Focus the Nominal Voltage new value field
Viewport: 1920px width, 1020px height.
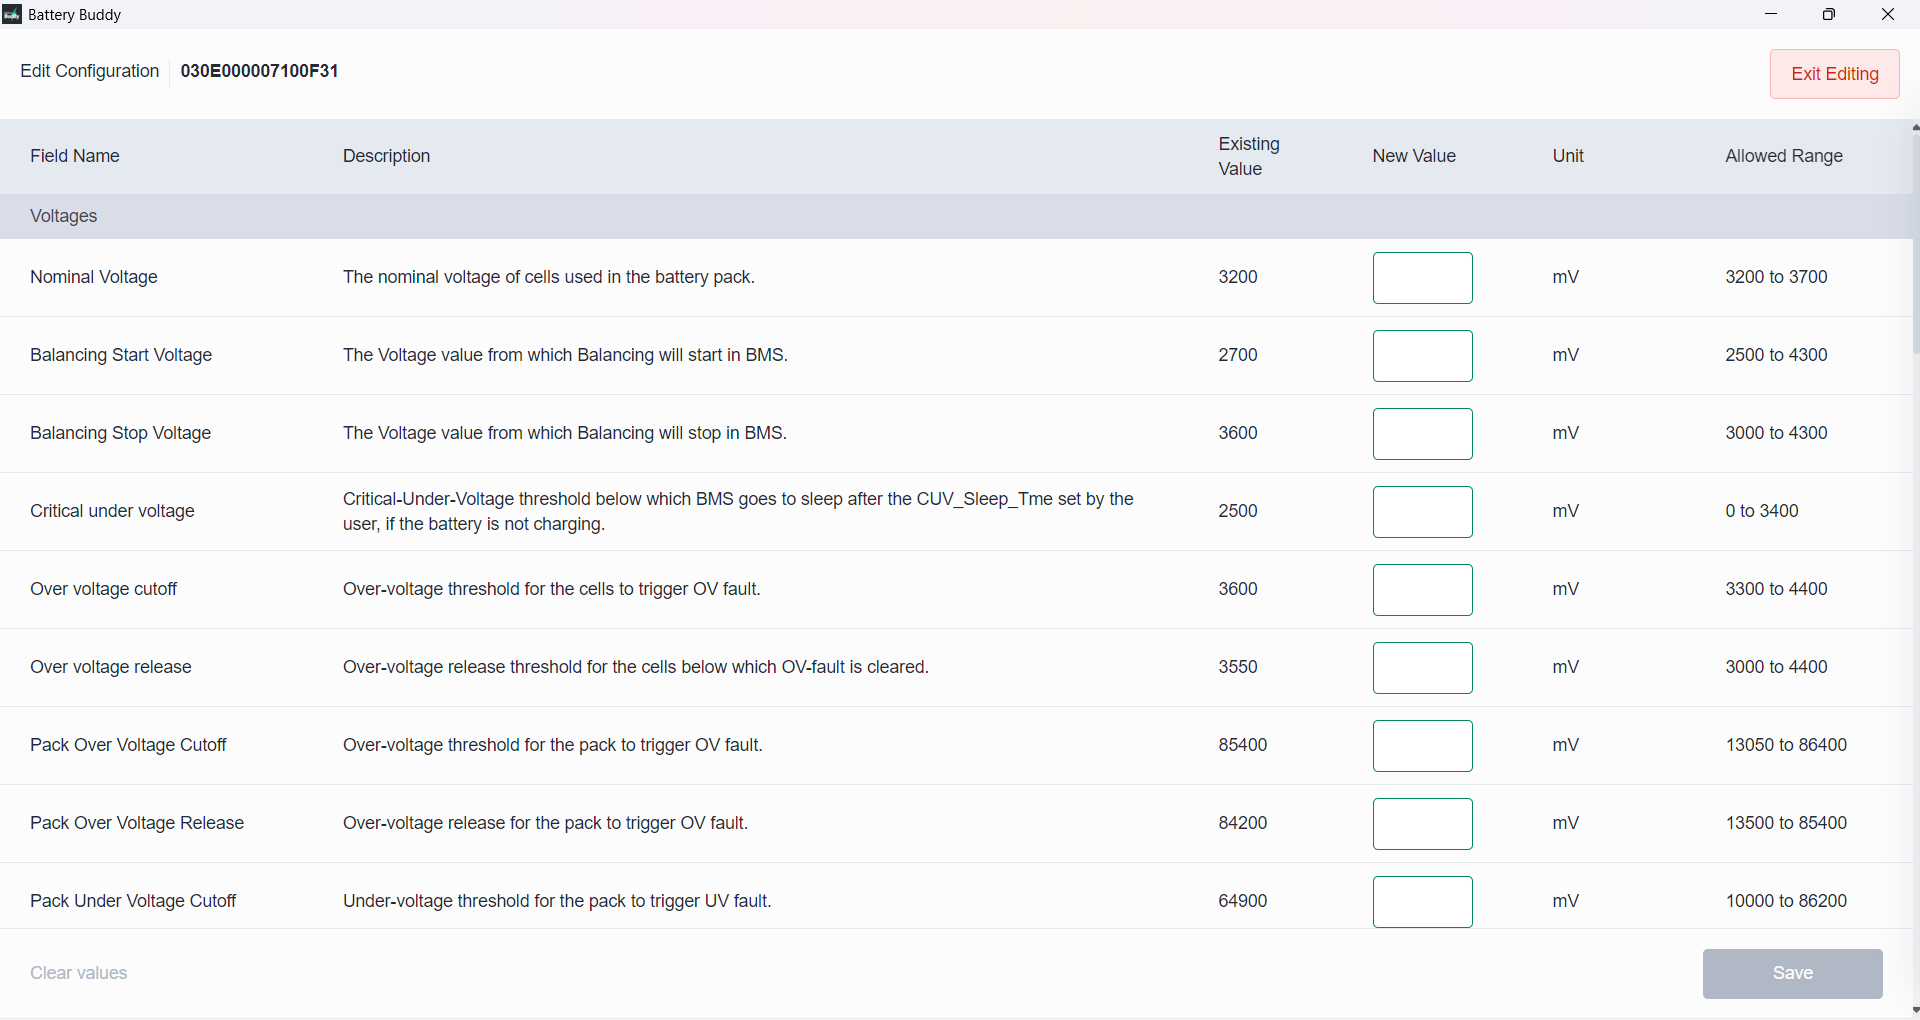(1422, 278)
